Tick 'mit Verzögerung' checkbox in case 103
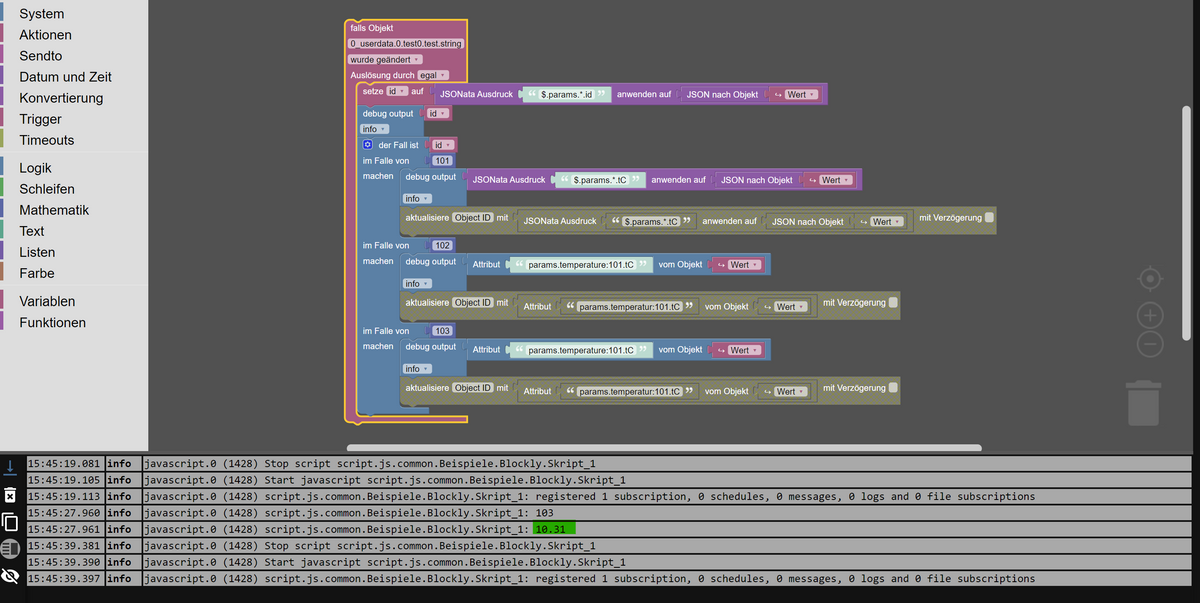1200x603 pixels. tap(893, 386)
